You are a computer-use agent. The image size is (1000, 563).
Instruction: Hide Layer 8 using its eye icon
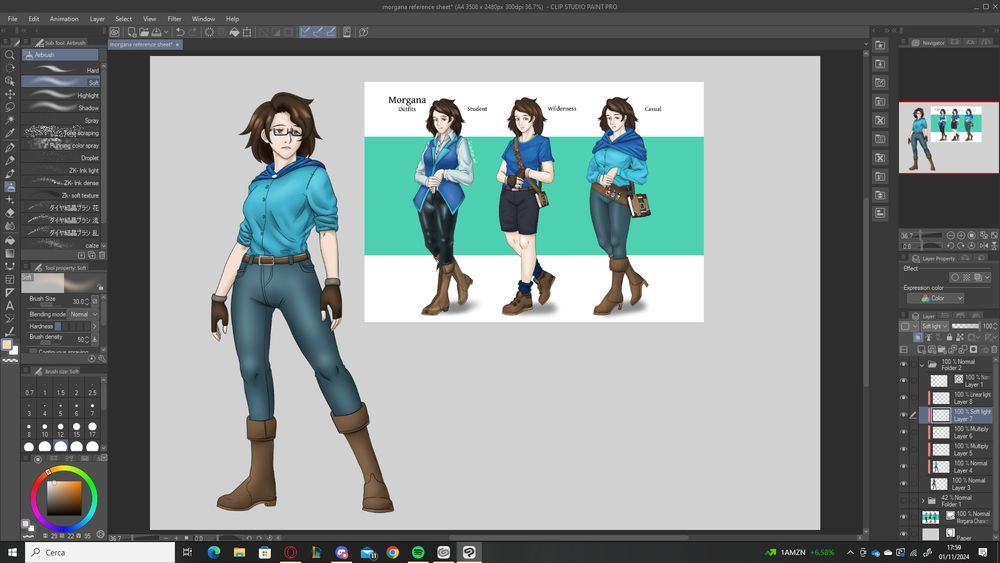pos(904,398)
